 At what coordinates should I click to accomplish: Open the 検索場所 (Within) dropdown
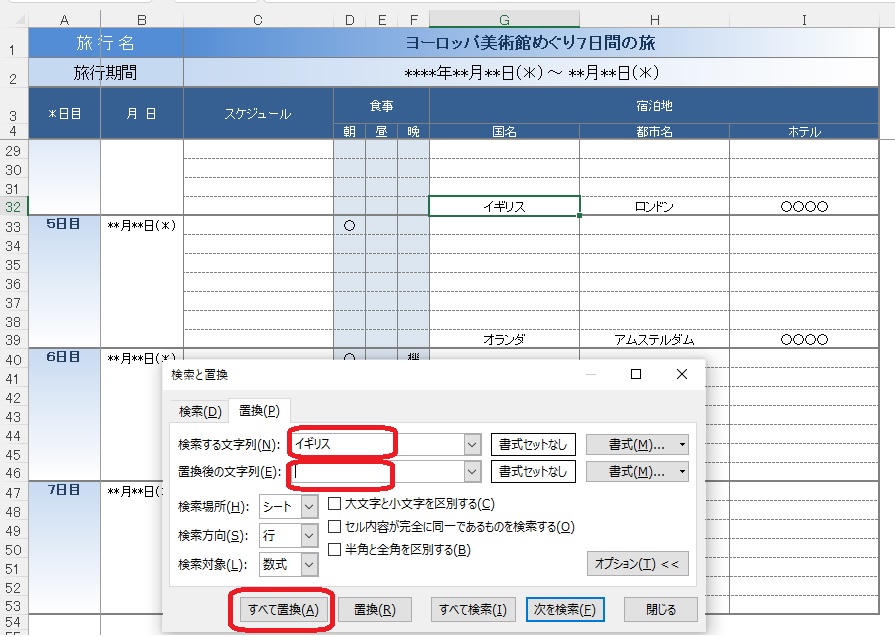pos(309,508)
